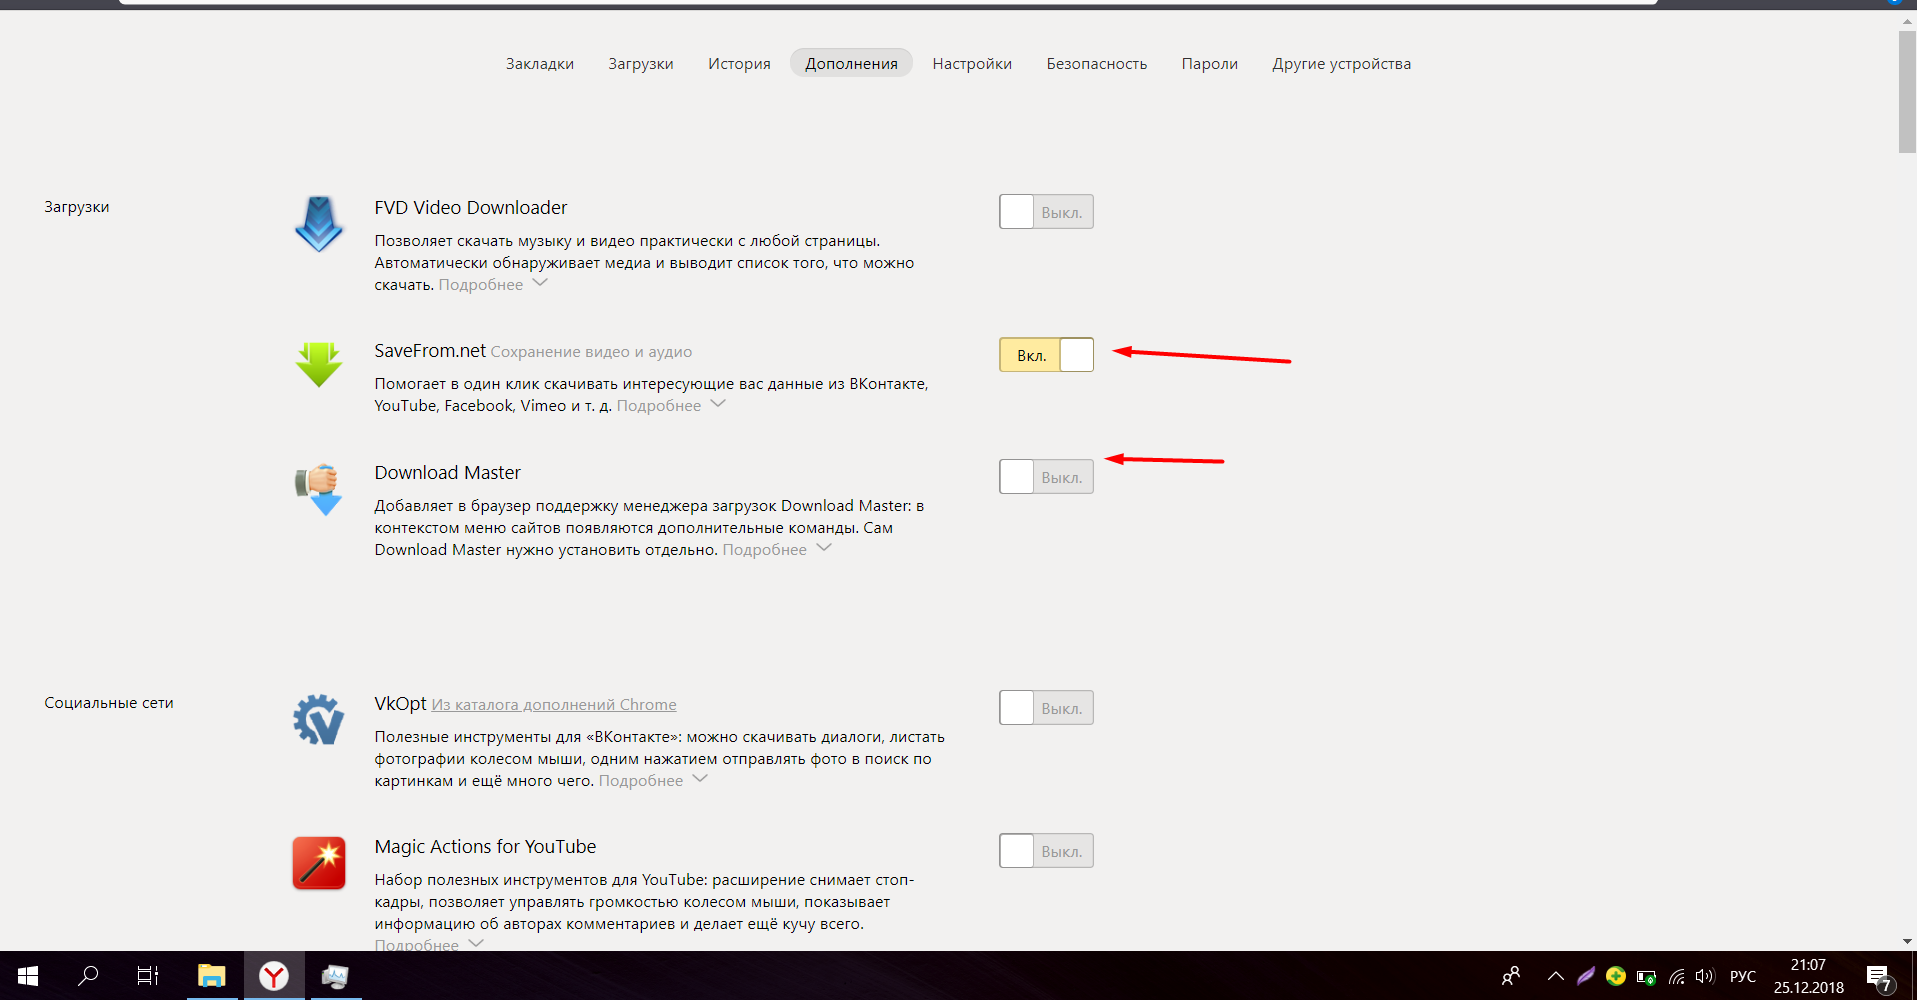Click the FVD Video Downloader blue arrow icon
Screen dimensions: 1917x1000
click(319, 224)
